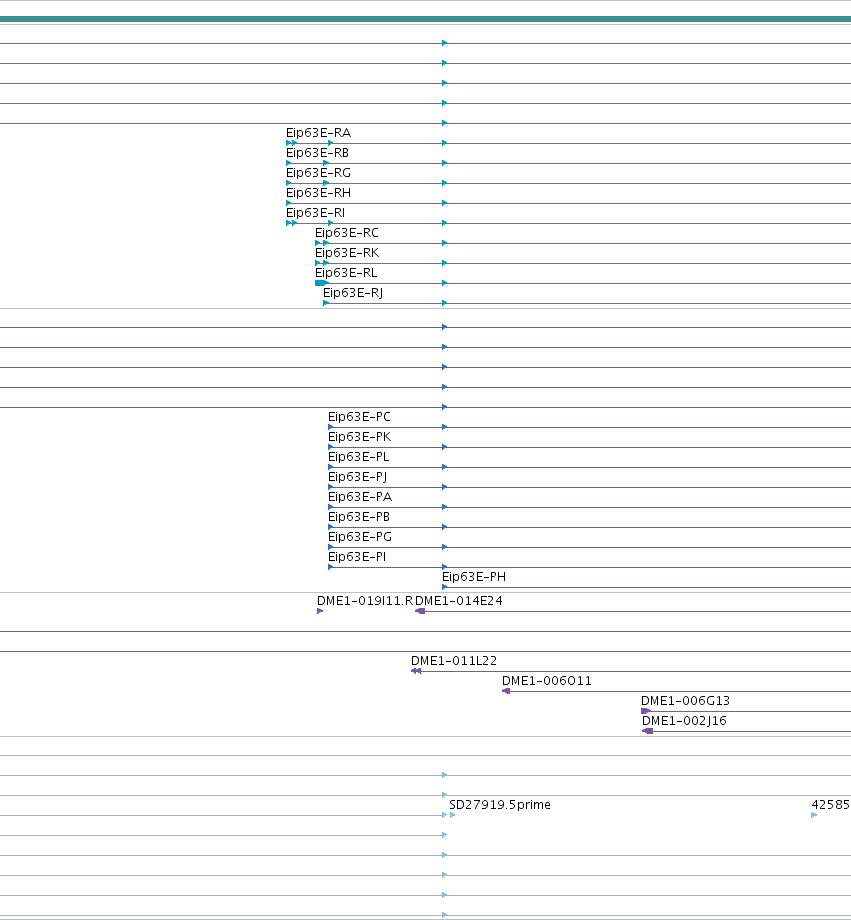The image size is (851, 920).
Task: Select the Eip63E-RB transcript label
Action: point(317,153)
